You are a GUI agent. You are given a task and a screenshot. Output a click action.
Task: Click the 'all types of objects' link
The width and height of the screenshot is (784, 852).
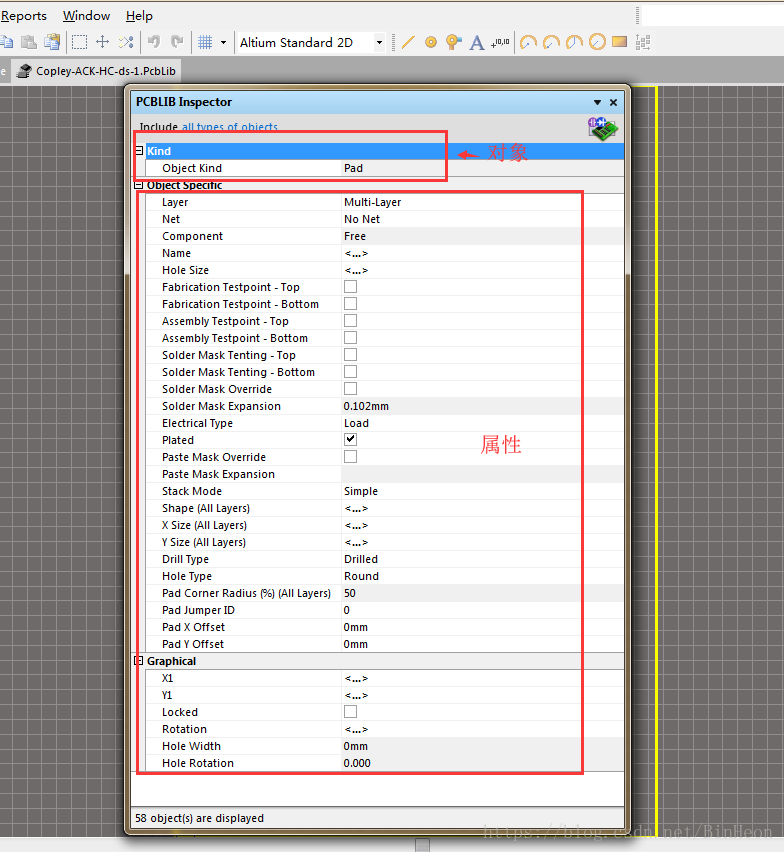coord(230,127)
